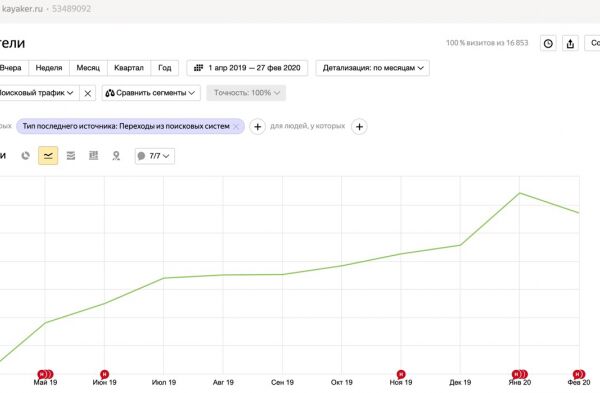
Task: Add visit condition with first plus button
Action: click(x=258, y=127)
